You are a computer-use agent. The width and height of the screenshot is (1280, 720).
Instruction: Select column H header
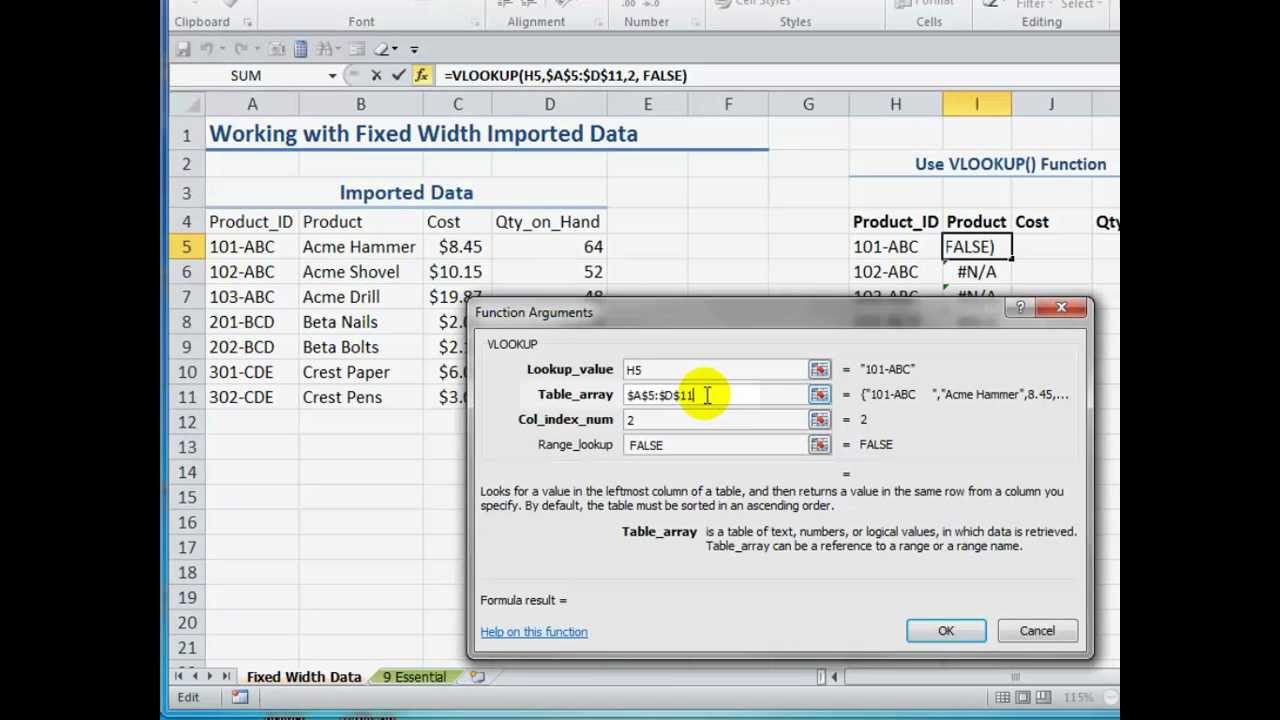coord(895,104)
